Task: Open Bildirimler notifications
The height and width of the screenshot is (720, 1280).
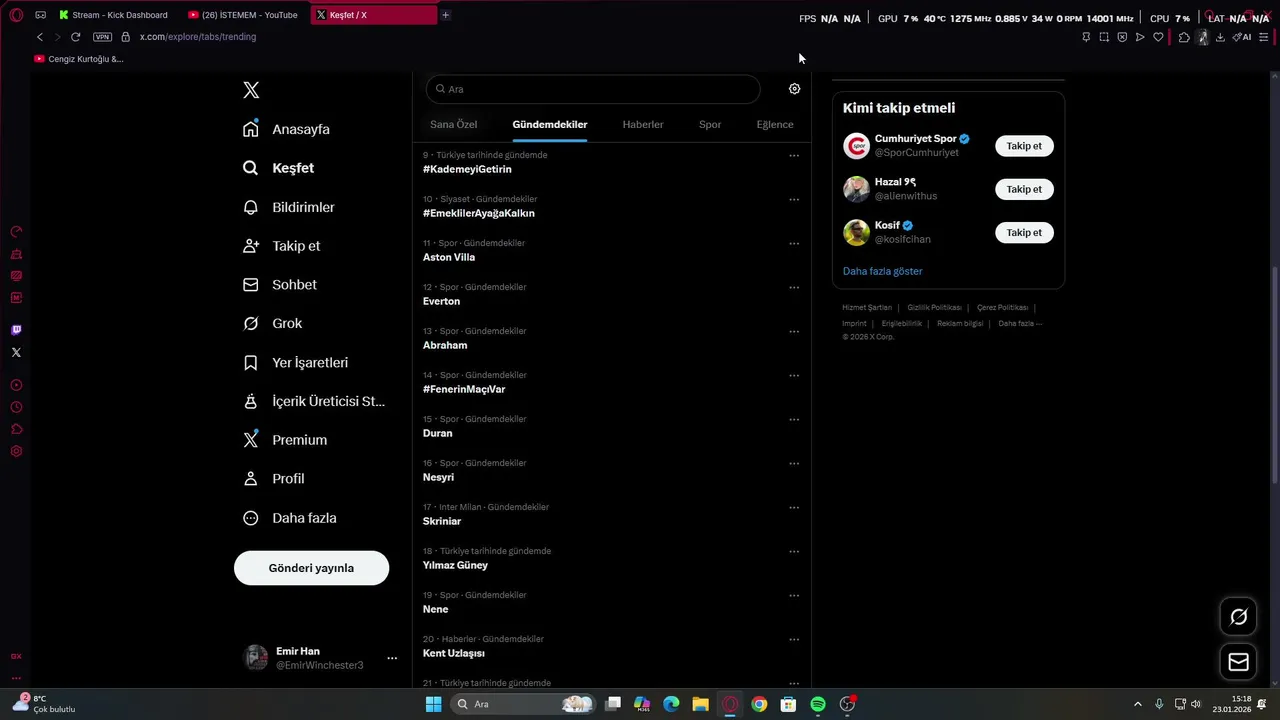Action: 290,207
